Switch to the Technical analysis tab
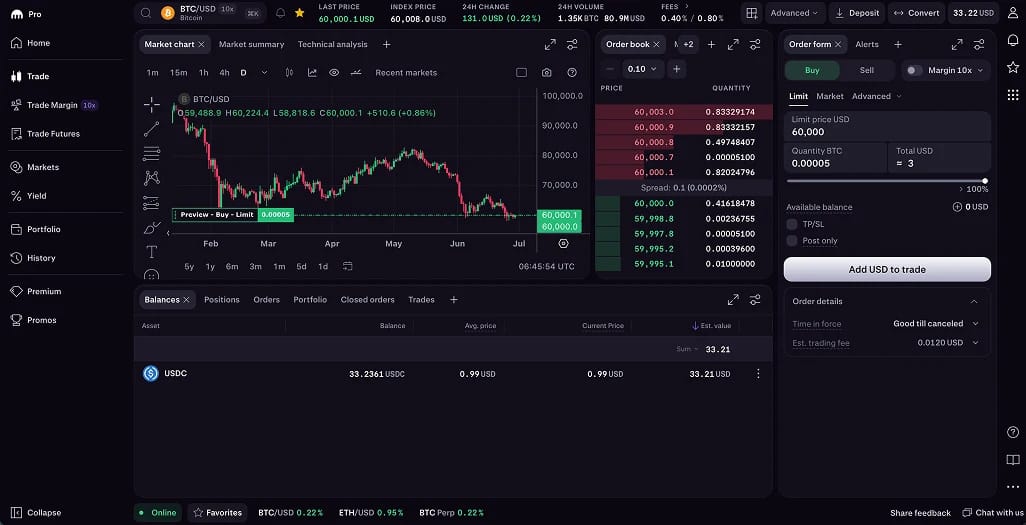This screenshot has height=525, width=1026. [332, 45]
